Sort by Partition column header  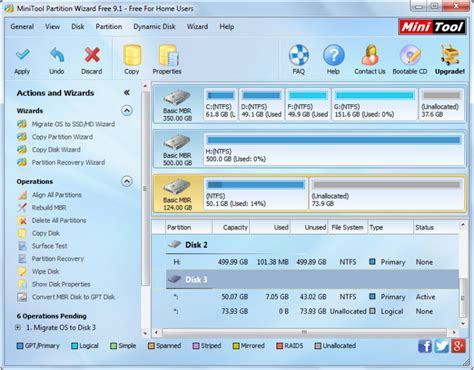pos(189,227)
